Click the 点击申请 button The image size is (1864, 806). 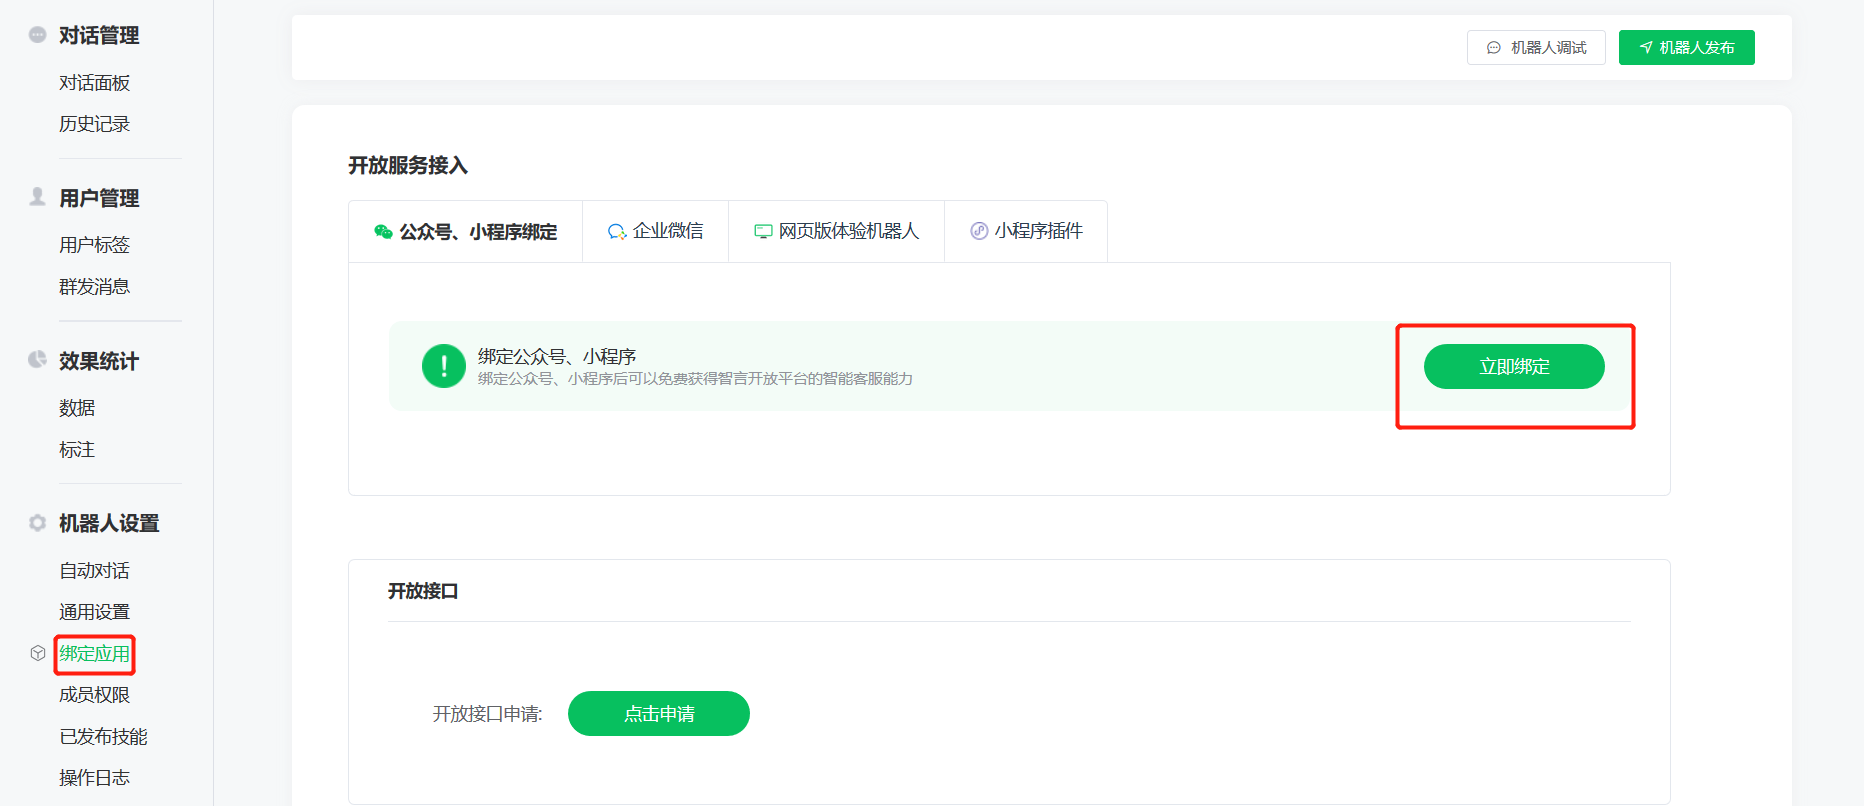[x=659, y=713]
